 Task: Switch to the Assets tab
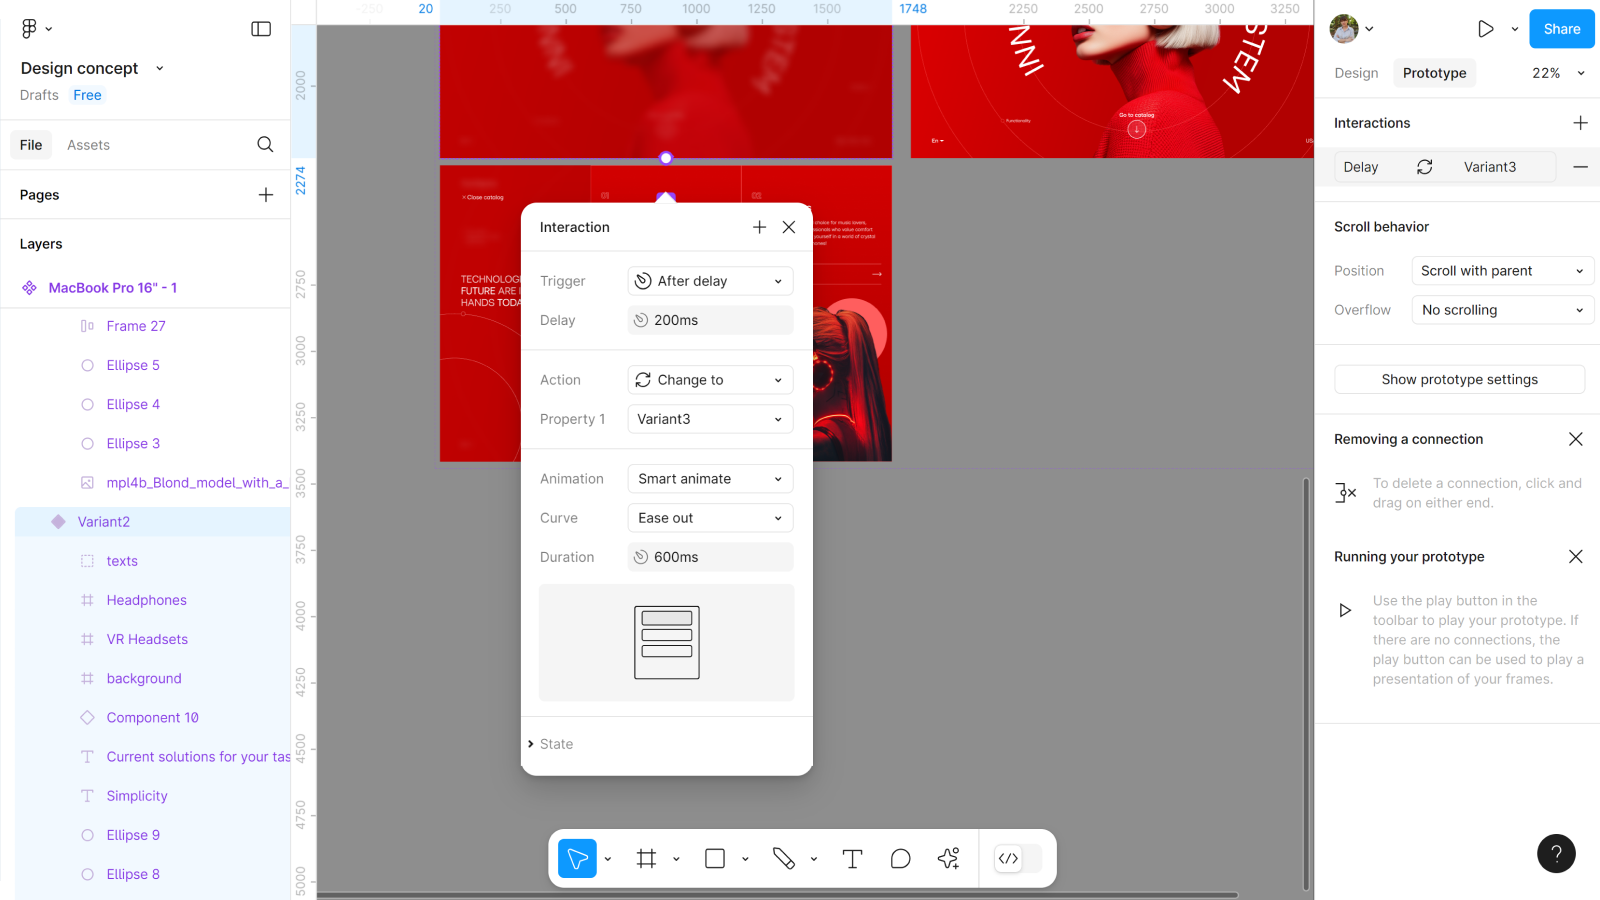click(x=88, y=145)
